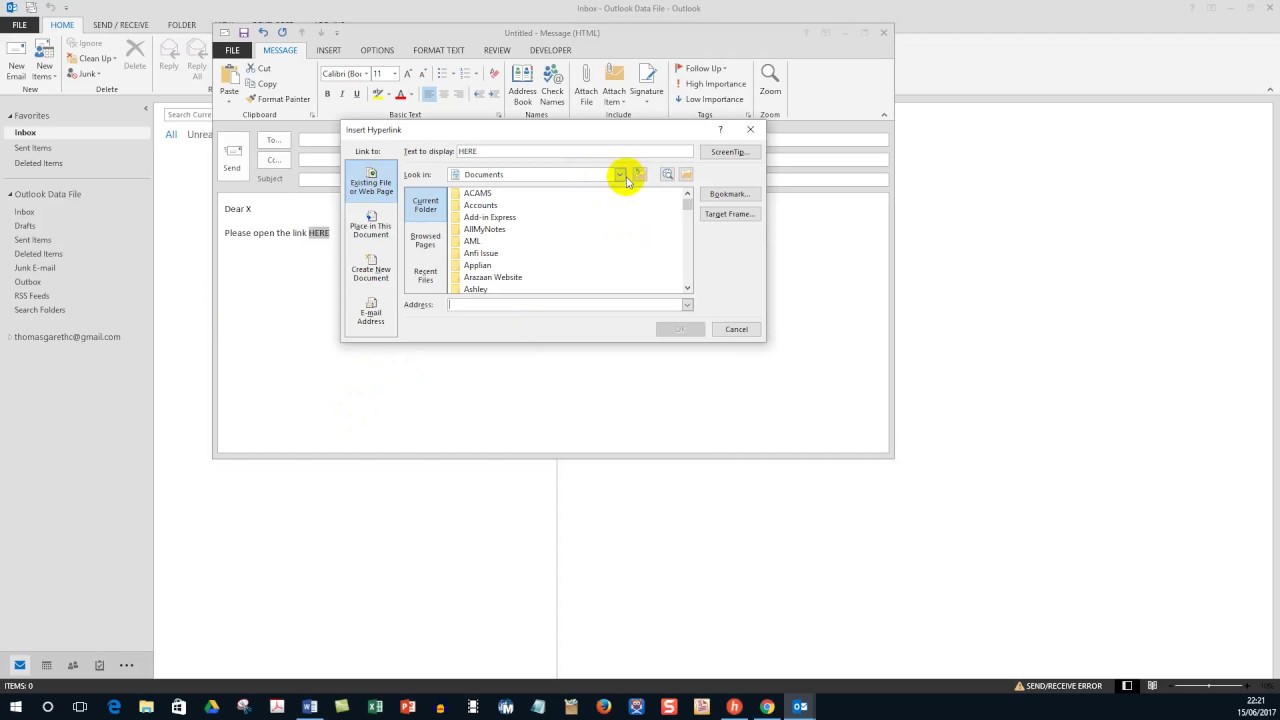The image size is (1280, 720).
Task: Toggle bold formatting in message
Action: [327, 94]
